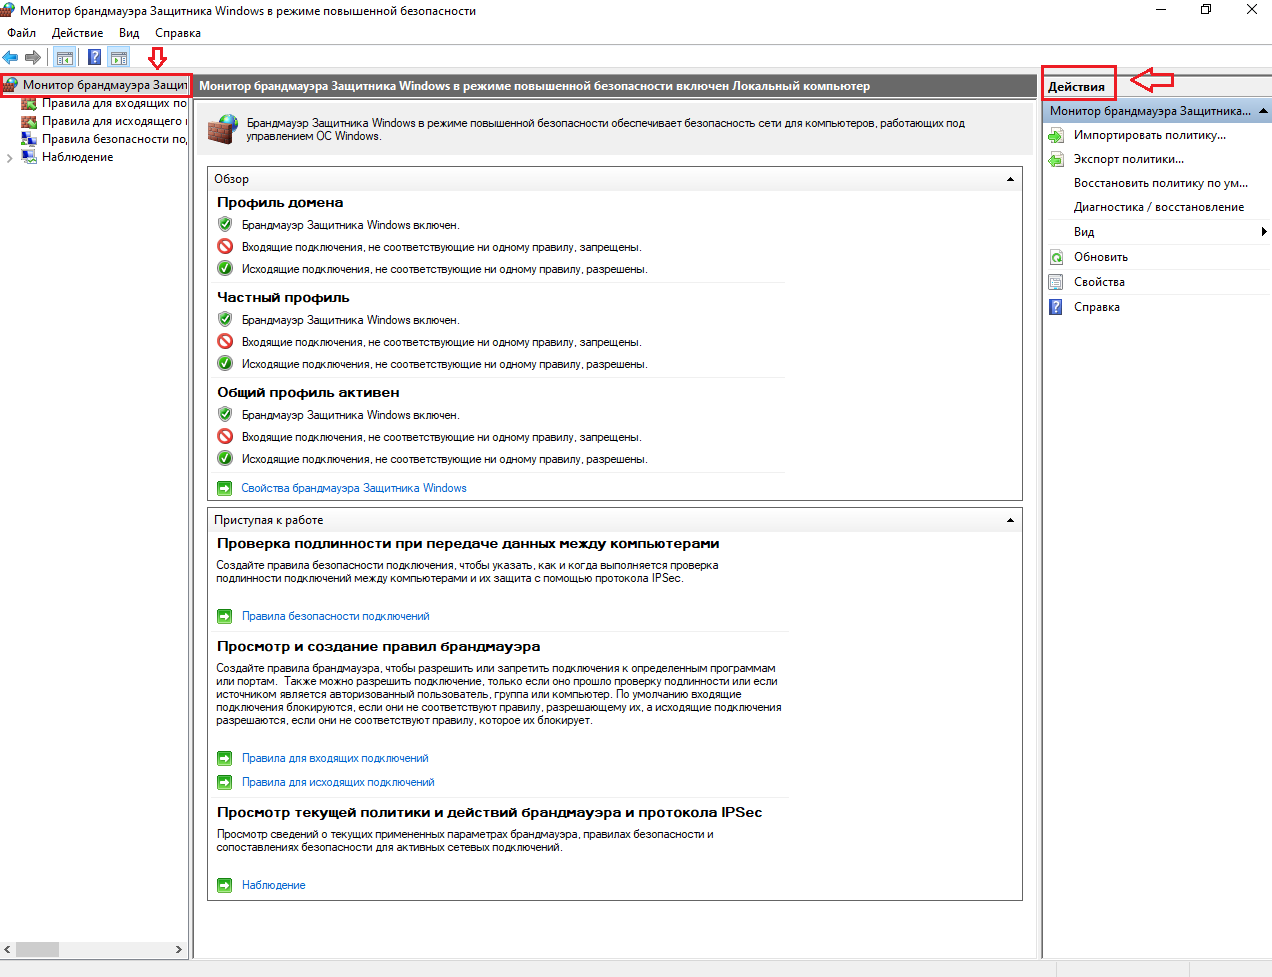Click the icon next to Правила для входящих
The height and width of the screenshot is (977, 1272).
29,103
